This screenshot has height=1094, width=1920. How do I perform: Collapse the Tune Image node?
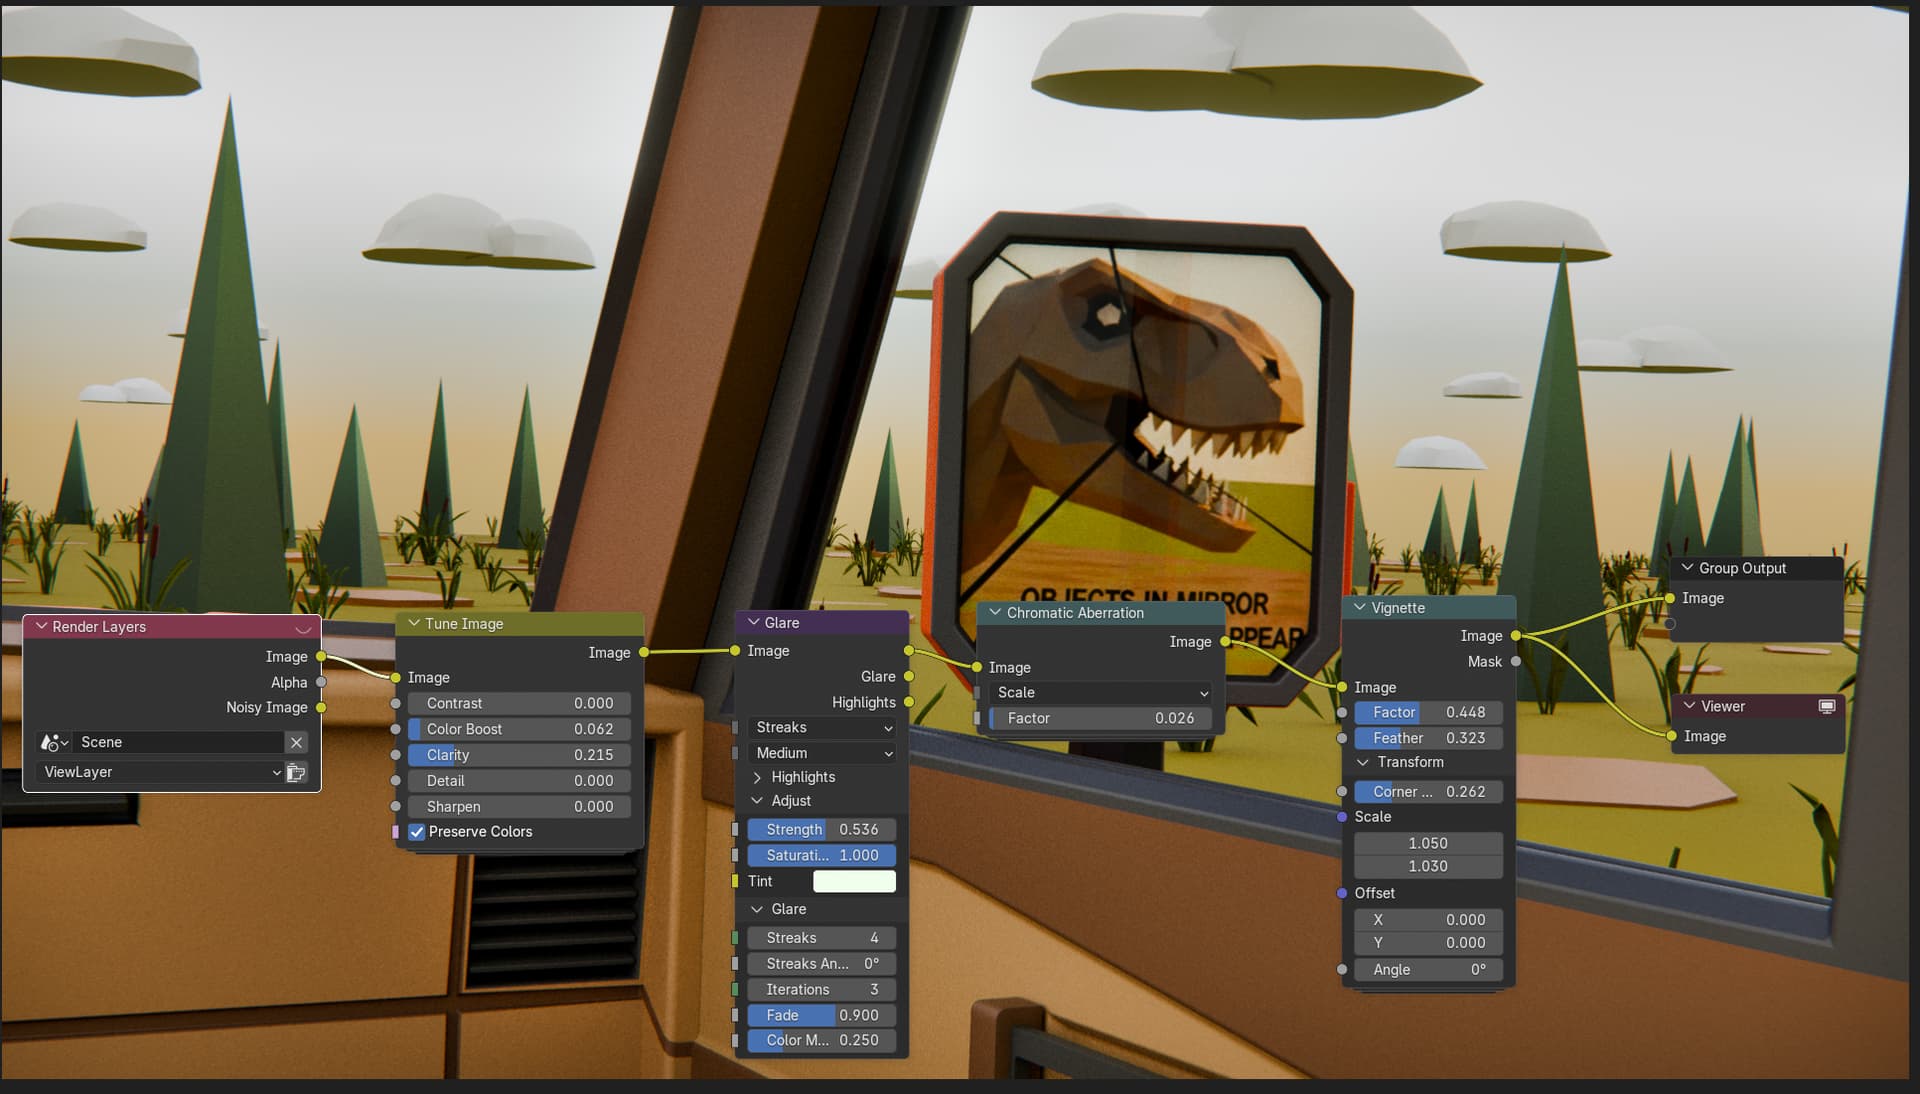(414, 623)
